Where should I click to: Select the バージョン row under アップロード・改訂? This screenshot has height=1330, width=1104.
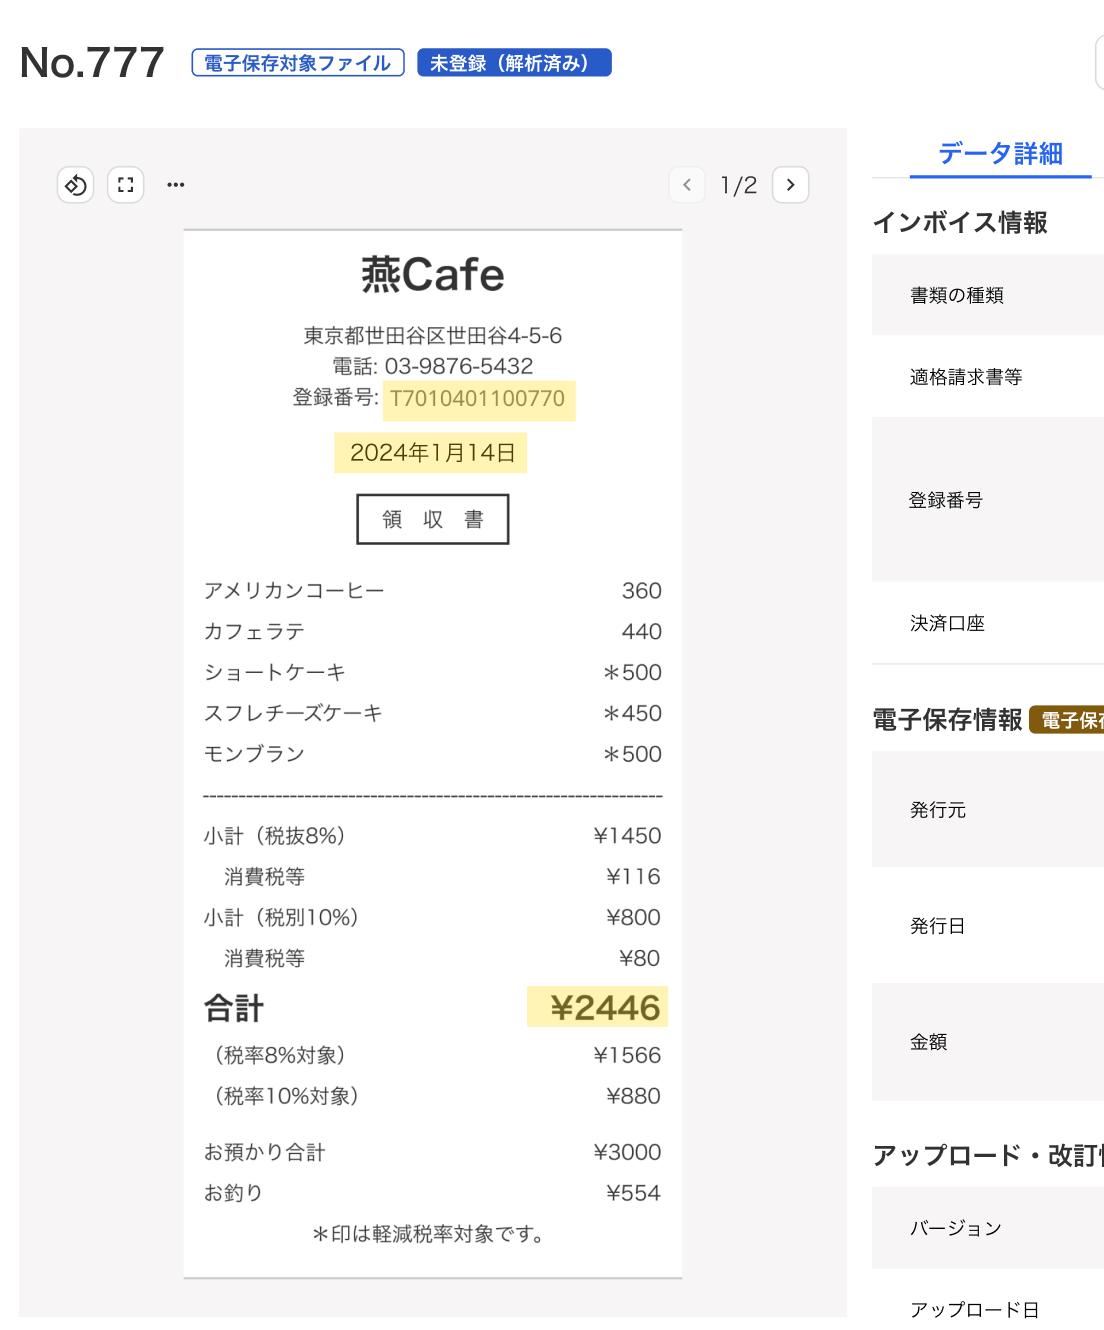(x=956, y=1228)
